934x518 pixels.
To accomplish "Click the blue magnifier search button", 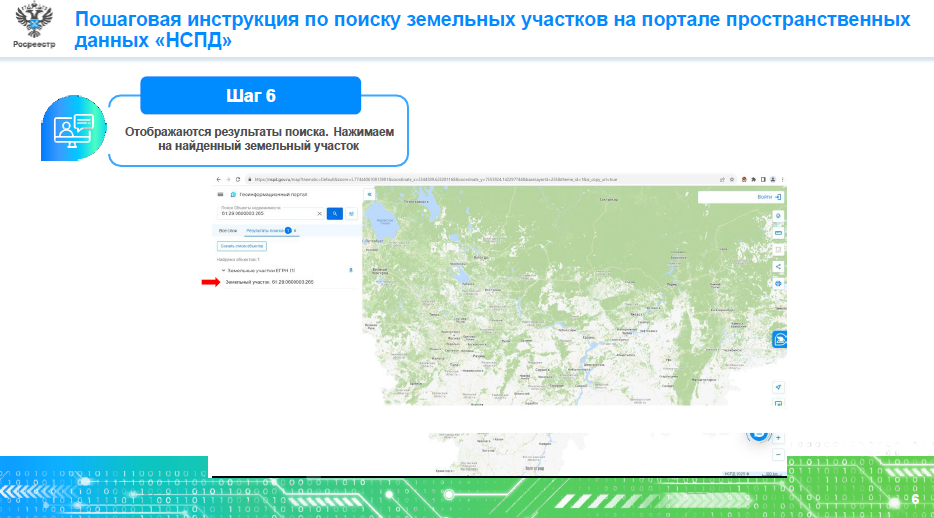I will tap(335, 213).
